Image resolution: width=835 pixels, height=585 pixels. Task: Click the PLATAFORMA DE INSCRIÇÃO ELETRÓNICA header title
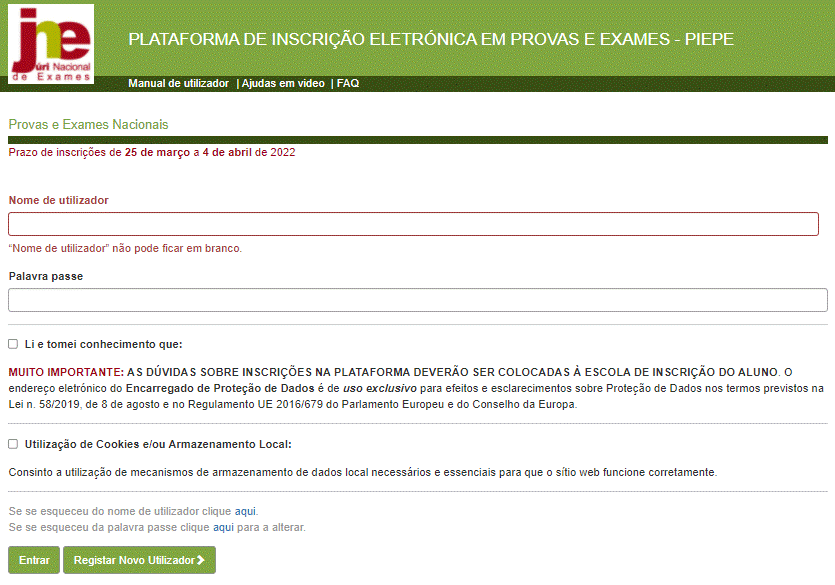[x=431, y=40]
